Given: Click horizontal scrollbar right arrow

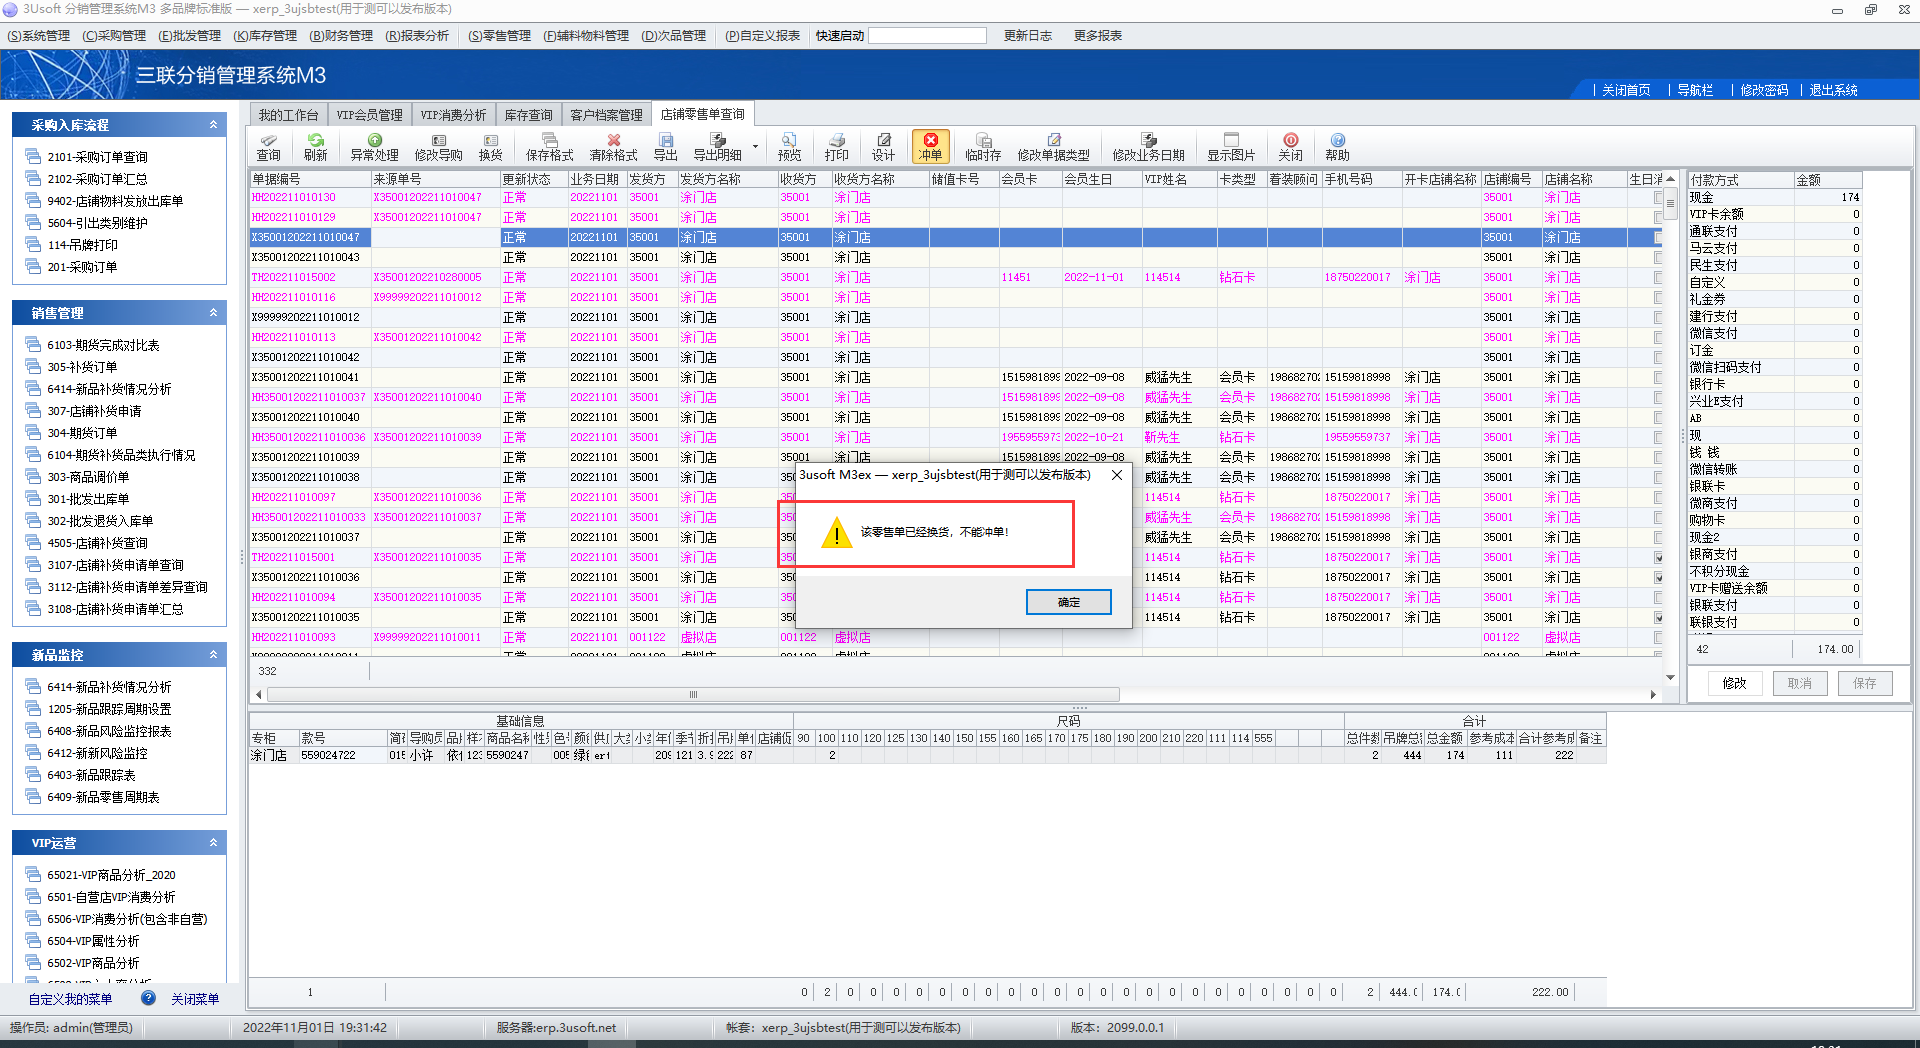Looking at the screenshot, I should 1653,694.
